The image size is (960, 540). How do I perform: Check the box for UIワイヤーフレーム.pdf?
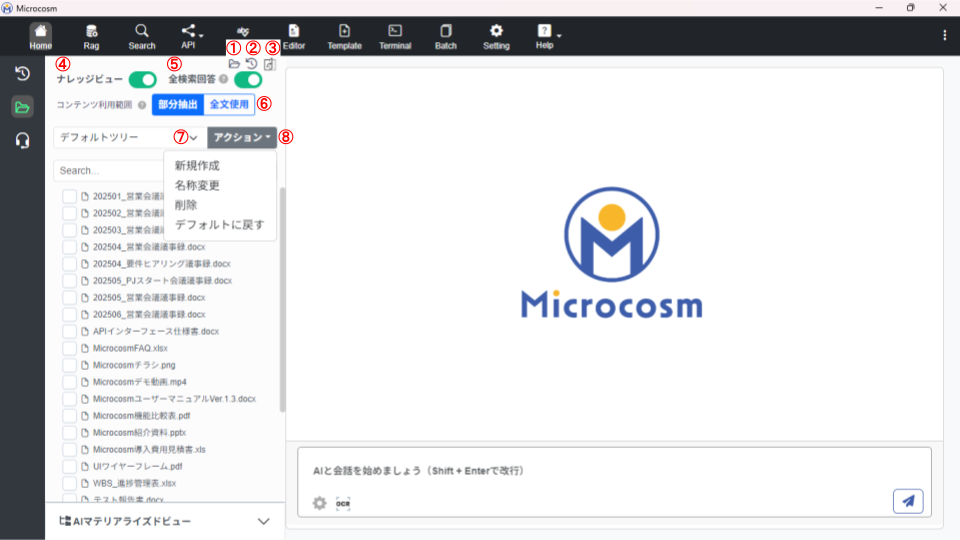coord(70,467)
